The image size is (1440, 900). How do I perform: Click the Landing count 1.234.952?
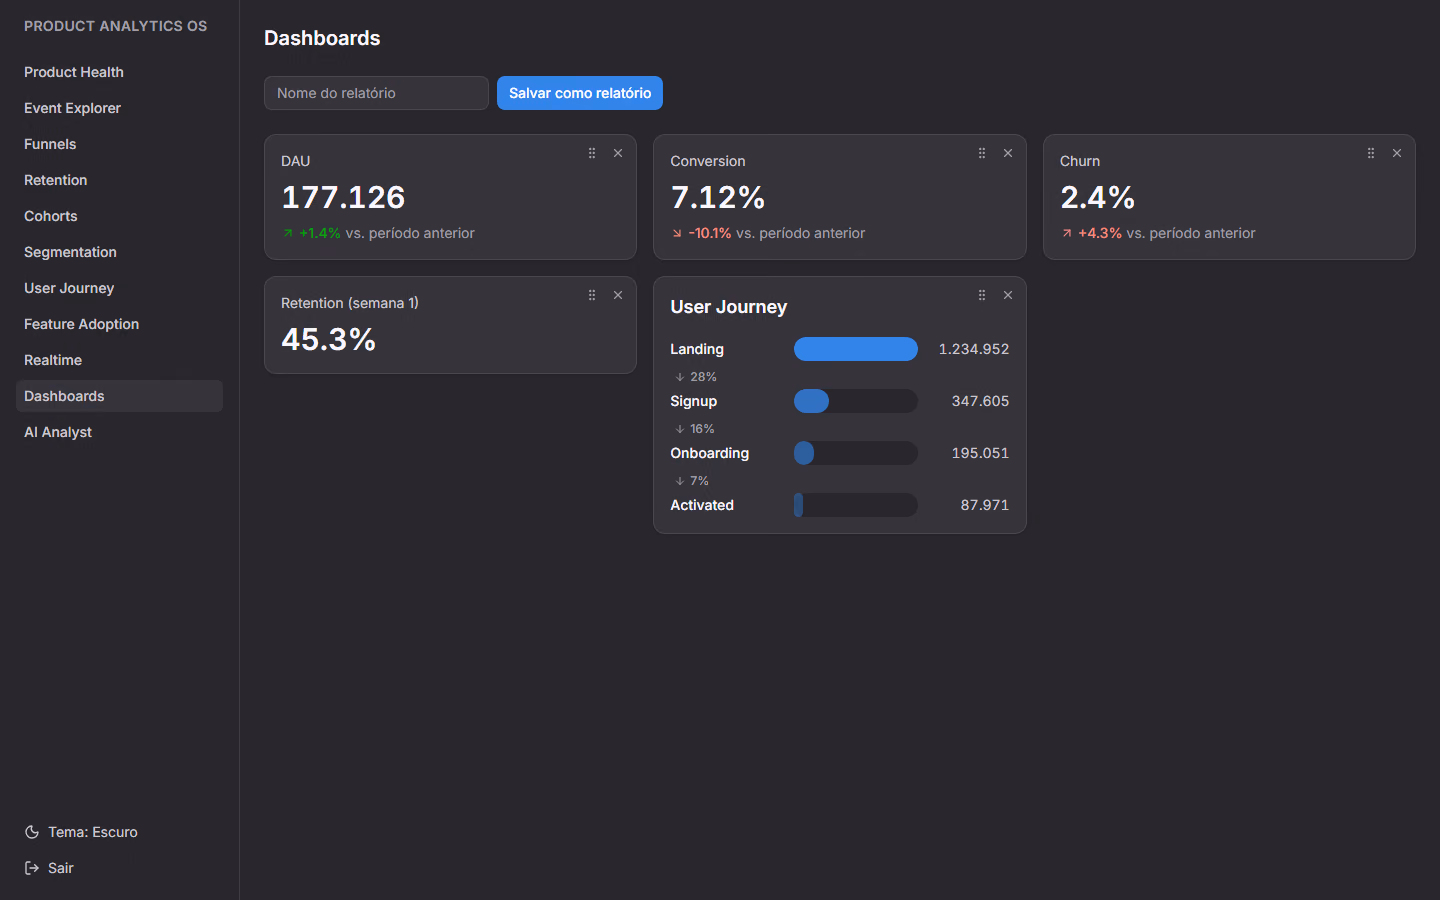[974, 349]
